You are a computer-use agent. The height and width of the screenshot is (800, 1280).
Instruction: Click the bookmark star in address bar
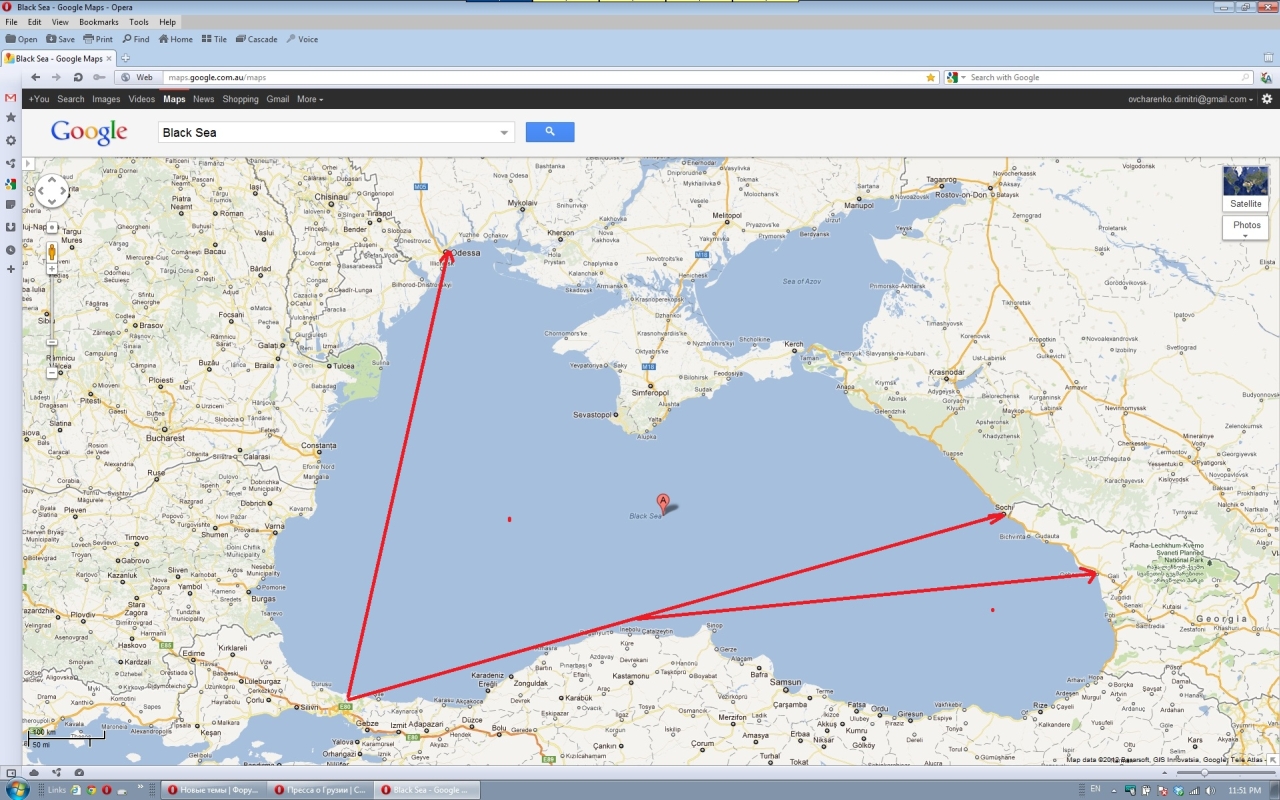pyautogui.click(x=931, y=77)
